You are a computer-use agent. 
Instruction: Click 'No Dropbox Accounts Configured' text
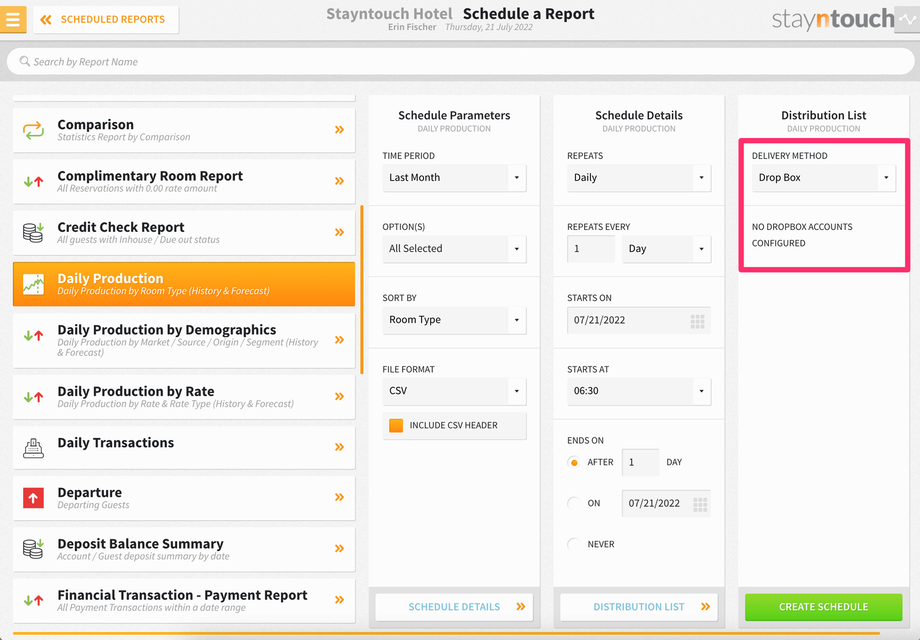(x=802, y=235)
